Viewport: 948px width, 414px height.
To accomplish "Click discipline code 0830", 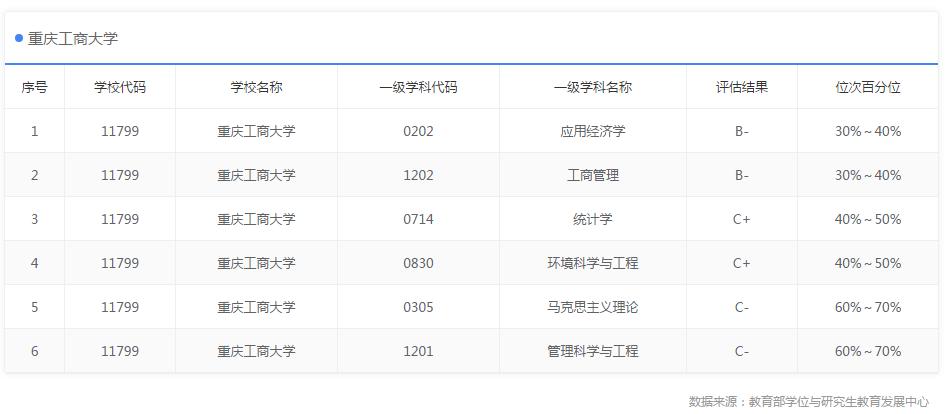I will (418, 263).
